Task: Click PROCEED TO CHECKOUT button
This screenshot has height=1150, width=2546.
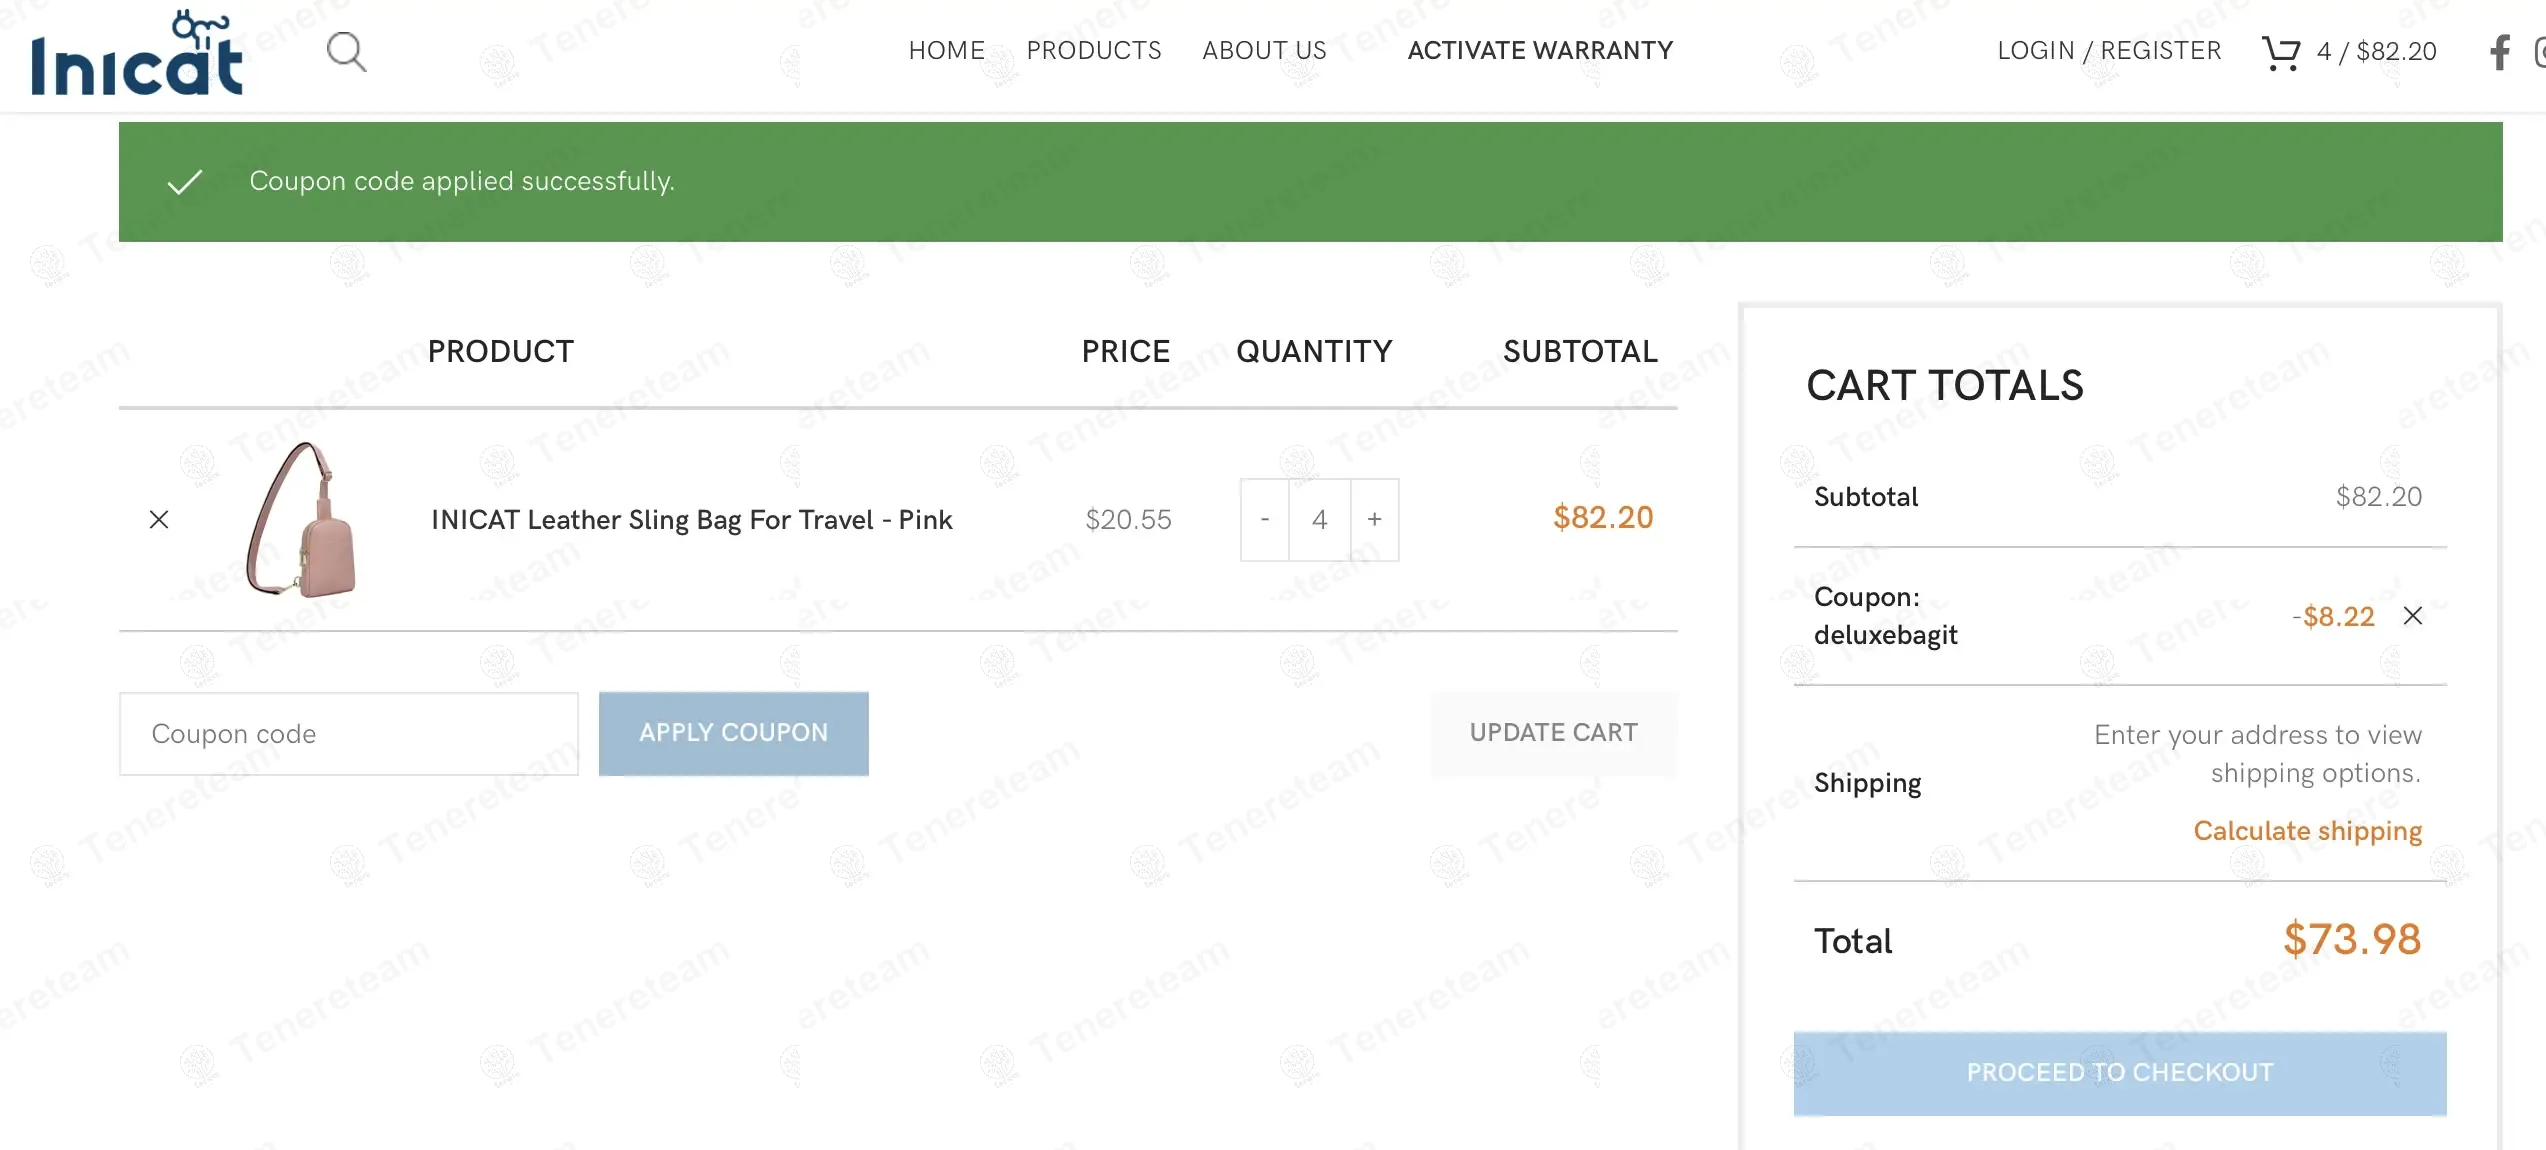Action: 2120,1073
